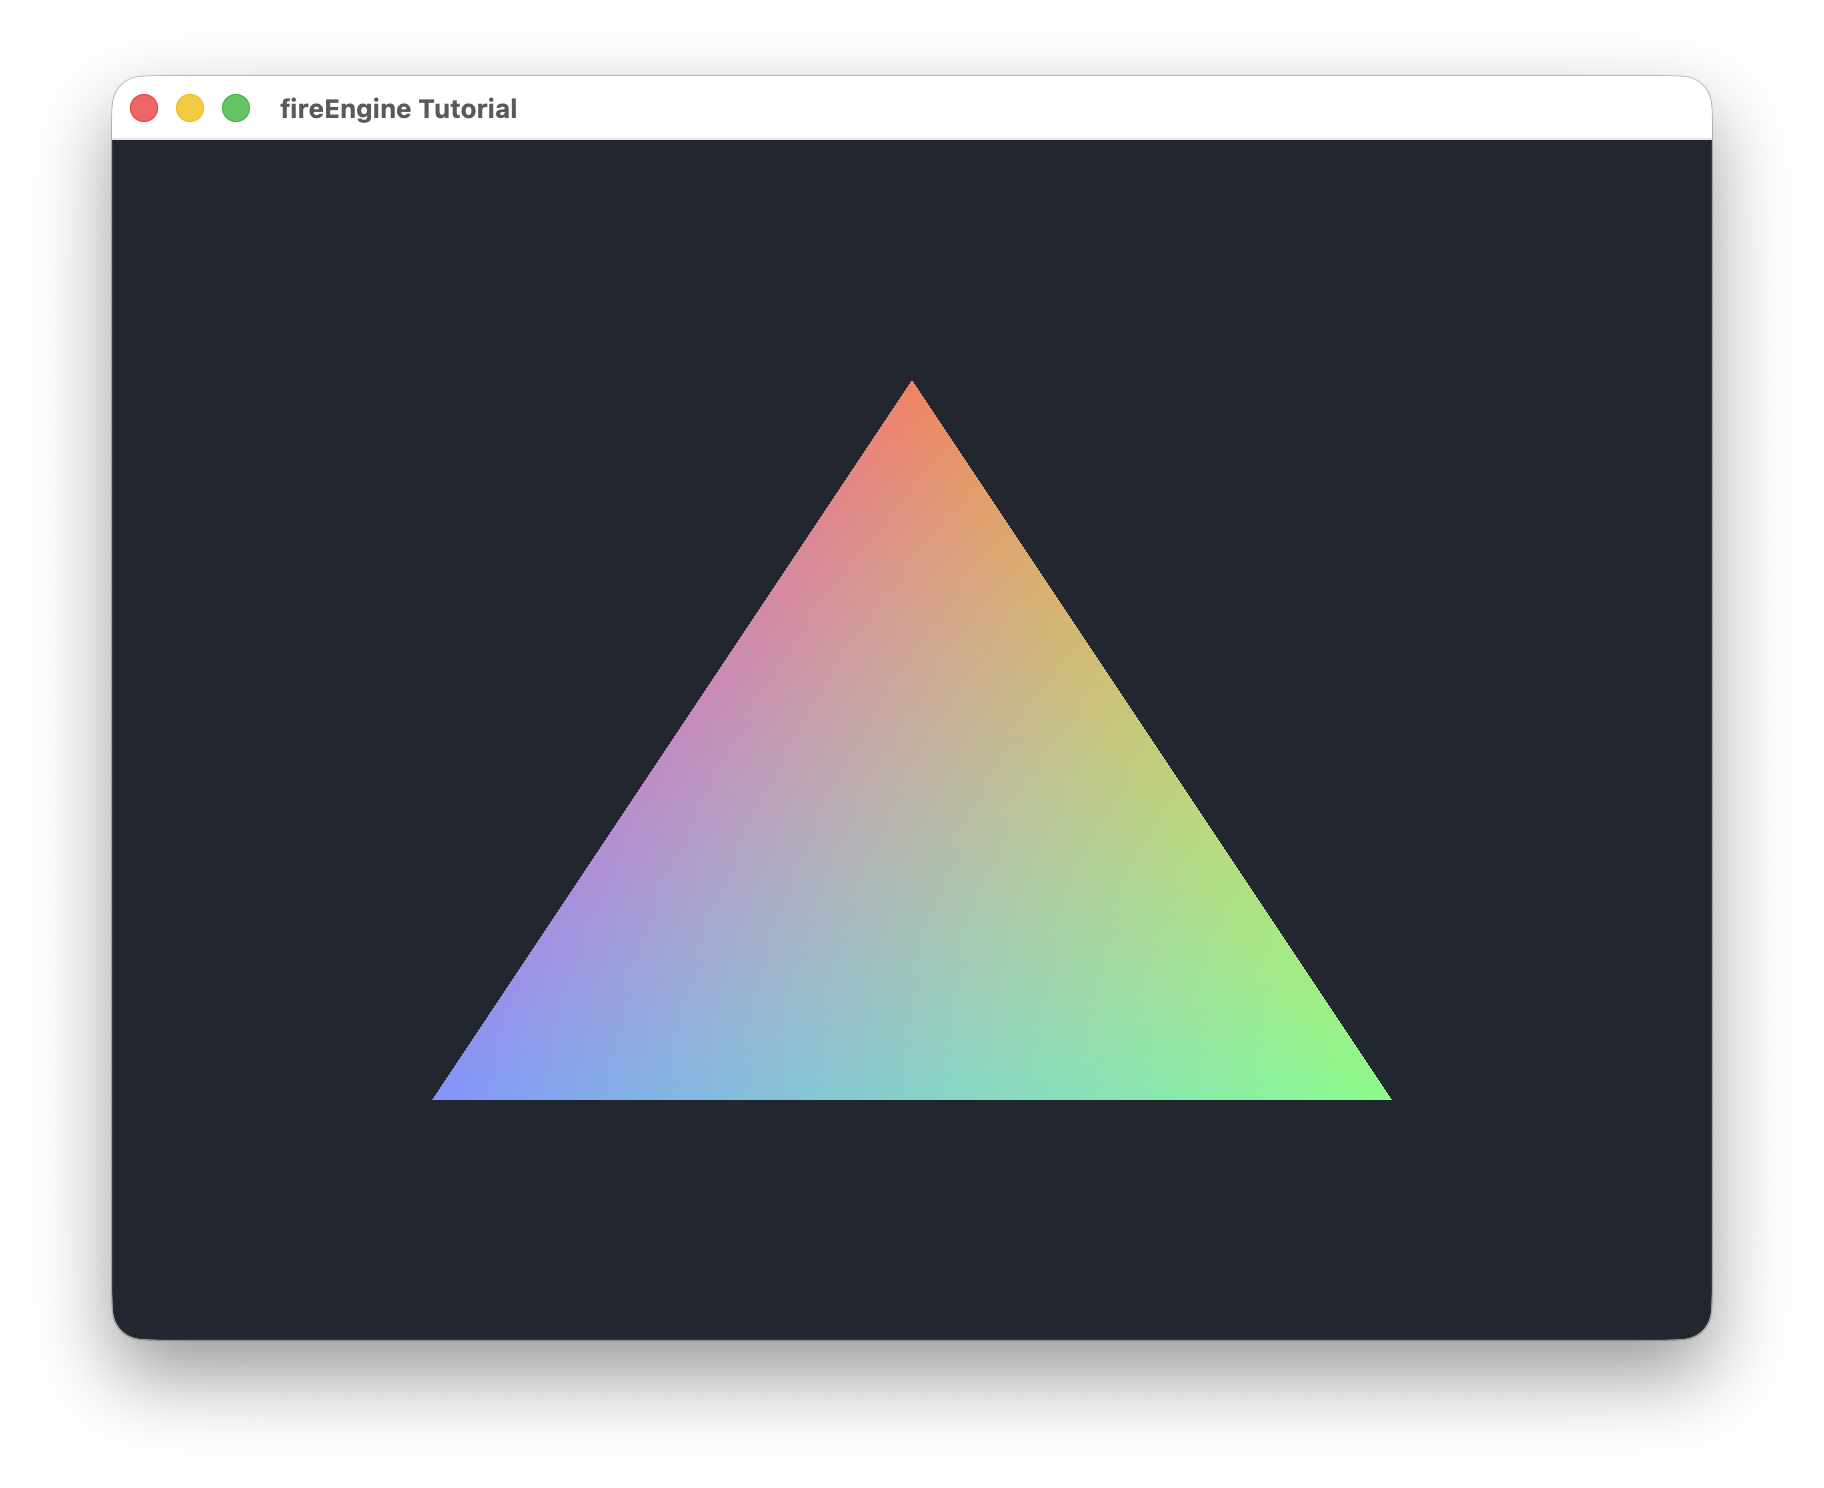Click the red top vertex of the triangle
Screen dimensions: 1824x1488
pos(912,390)
